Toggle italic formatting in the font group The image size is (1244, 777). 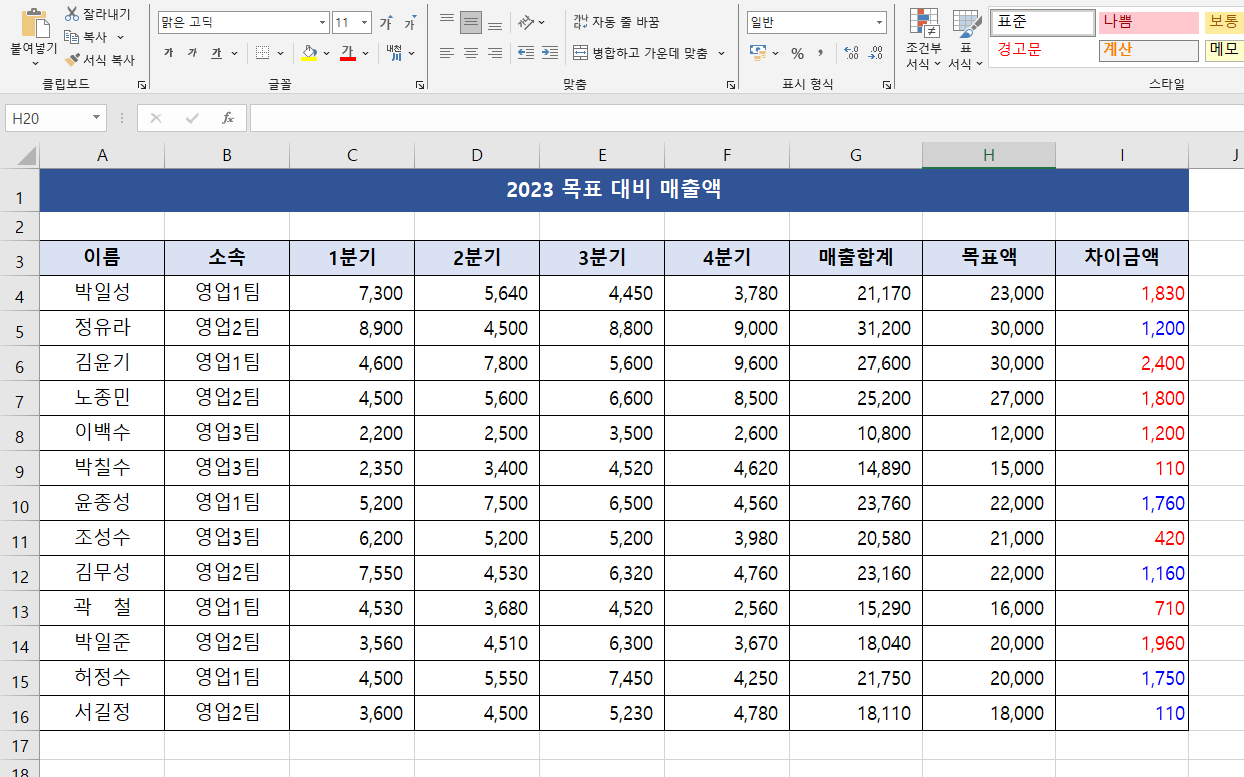point(191,53)
